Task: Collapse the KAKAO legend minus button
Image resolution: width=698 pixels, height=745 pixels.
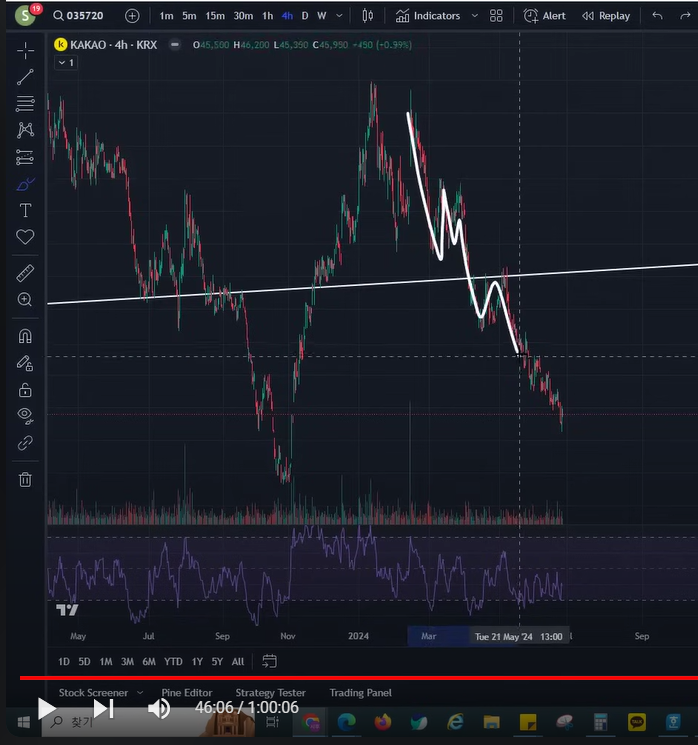Action: click(x=175, y=45)
